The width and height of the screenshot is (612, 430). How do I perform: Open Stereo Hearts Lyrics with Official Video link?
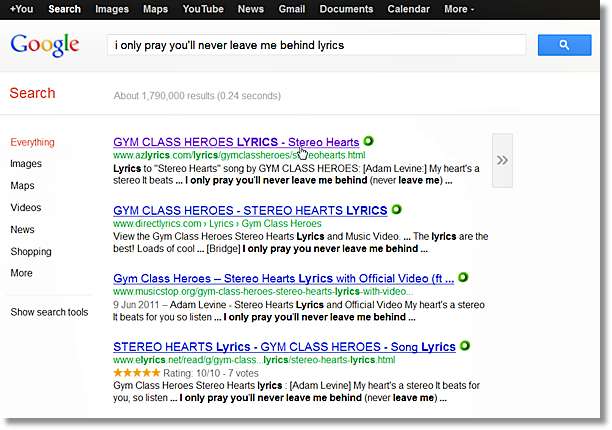click(284, 279)
